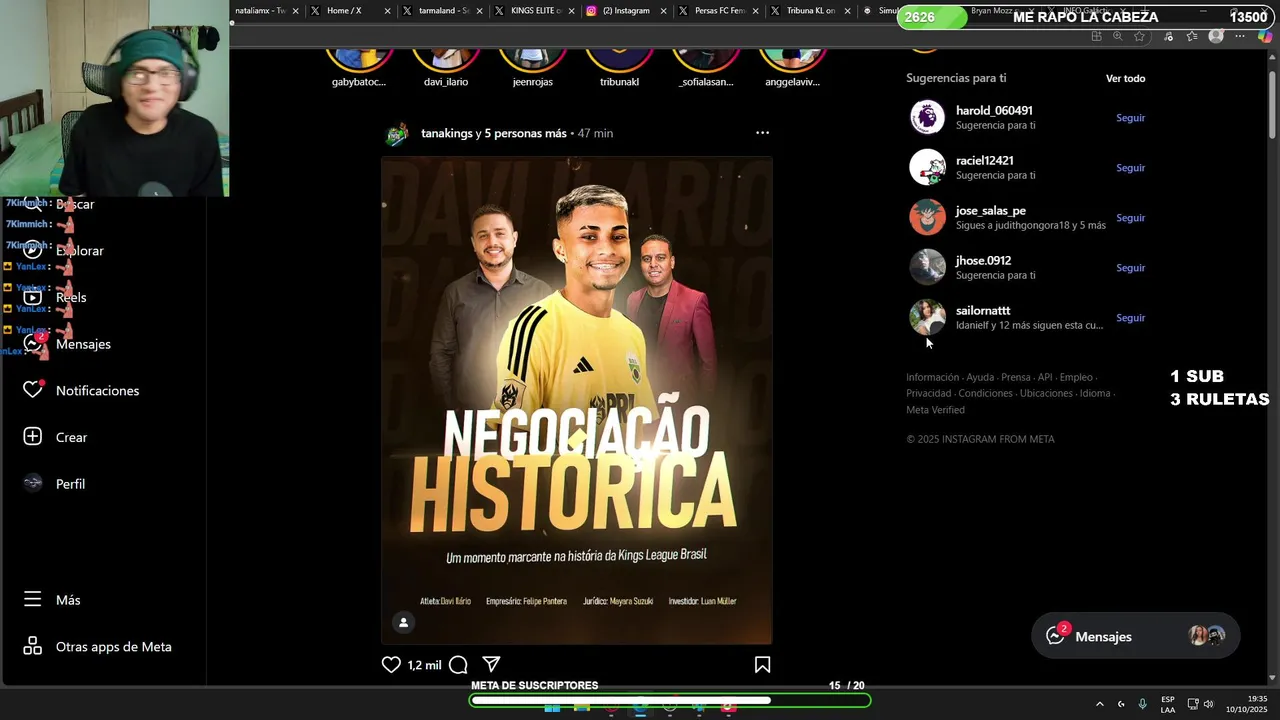
Task: Open Información footer link
Action: (x=932, y=377)
